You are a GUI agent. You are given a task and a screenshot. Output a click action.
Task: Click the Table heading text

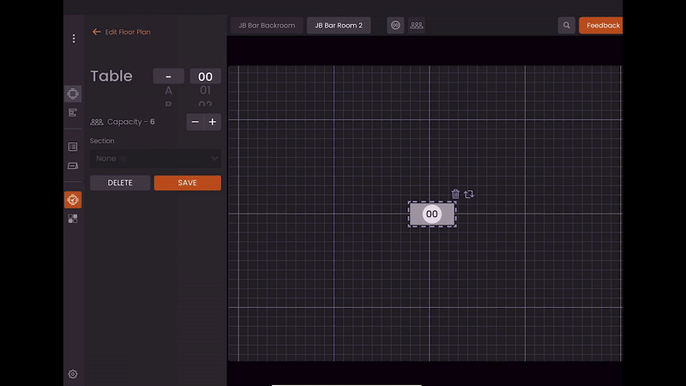(x=112, y=76)
